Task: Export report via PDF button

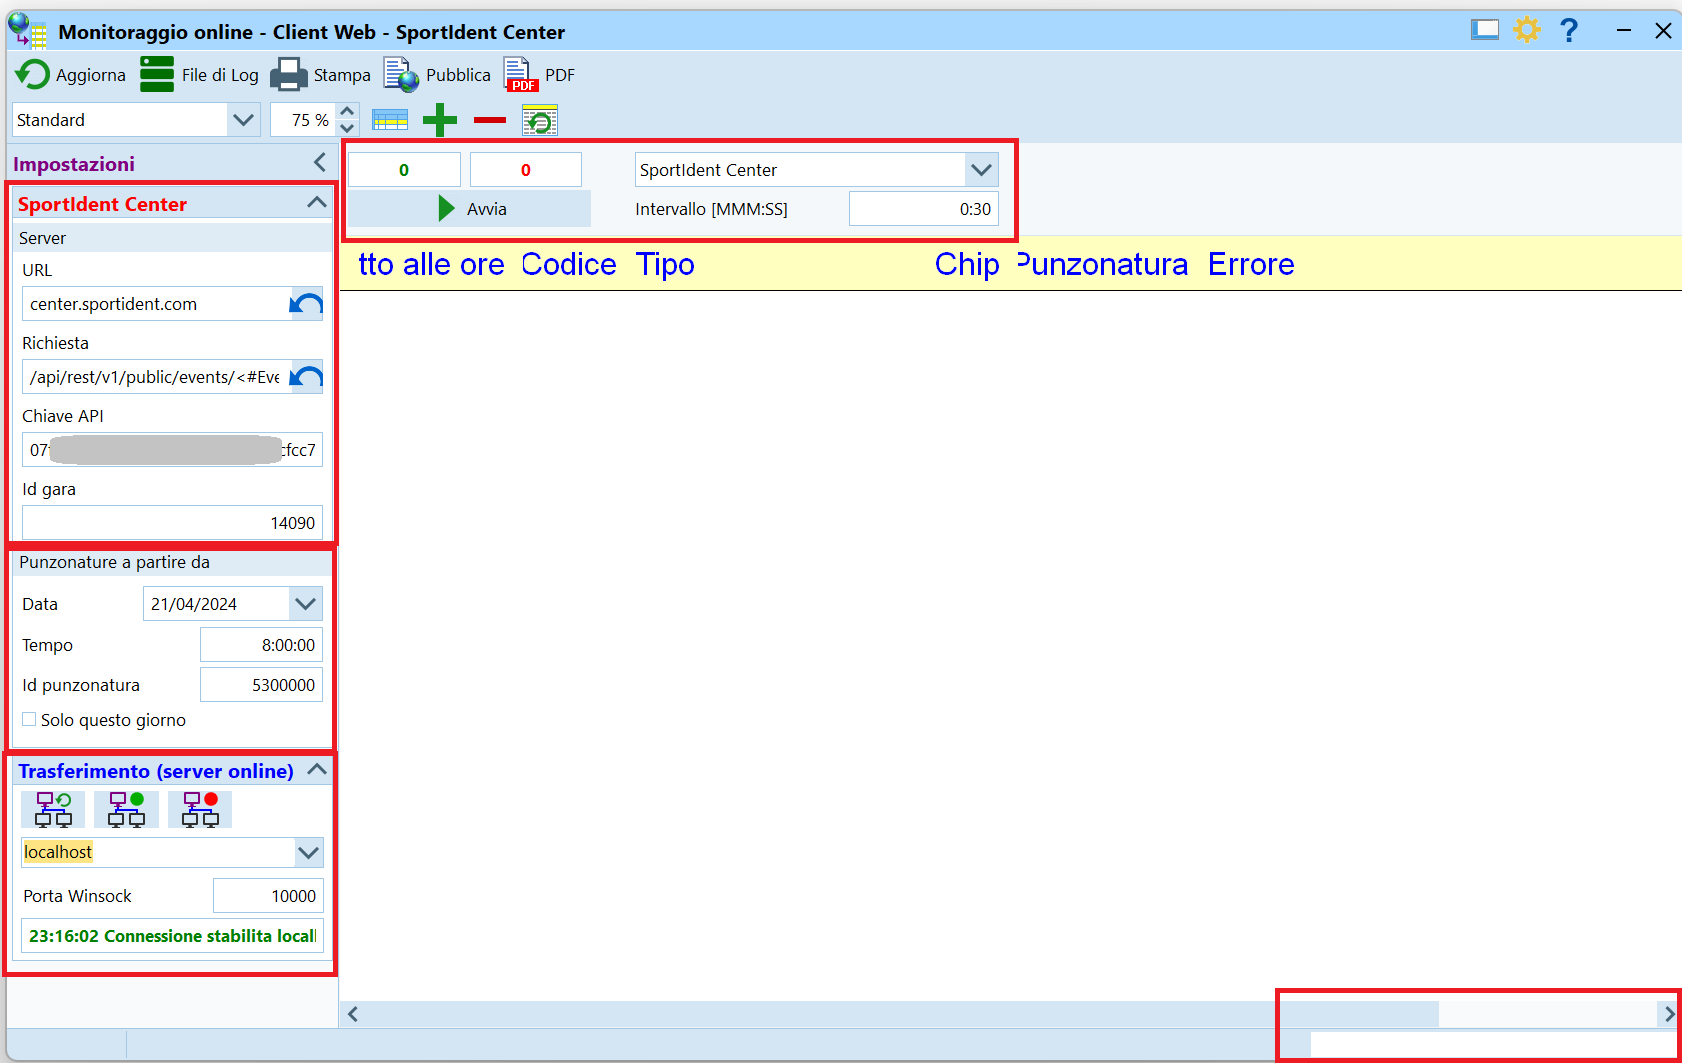Action: click(x=539, y=75)
